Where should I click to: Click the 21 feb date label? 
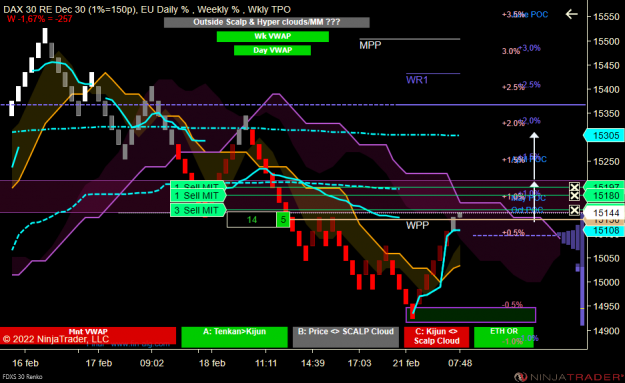pyautogui.click(x=406, y=363)
